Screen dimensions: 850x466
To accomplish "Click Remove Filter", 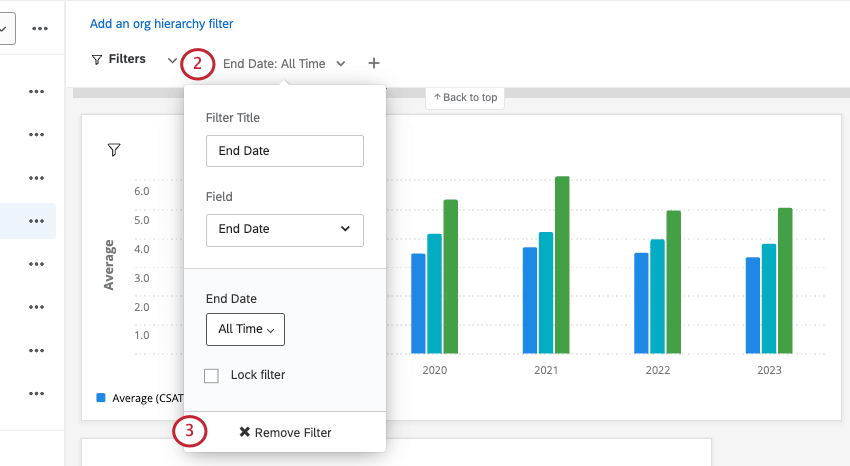I will [285, 432].
